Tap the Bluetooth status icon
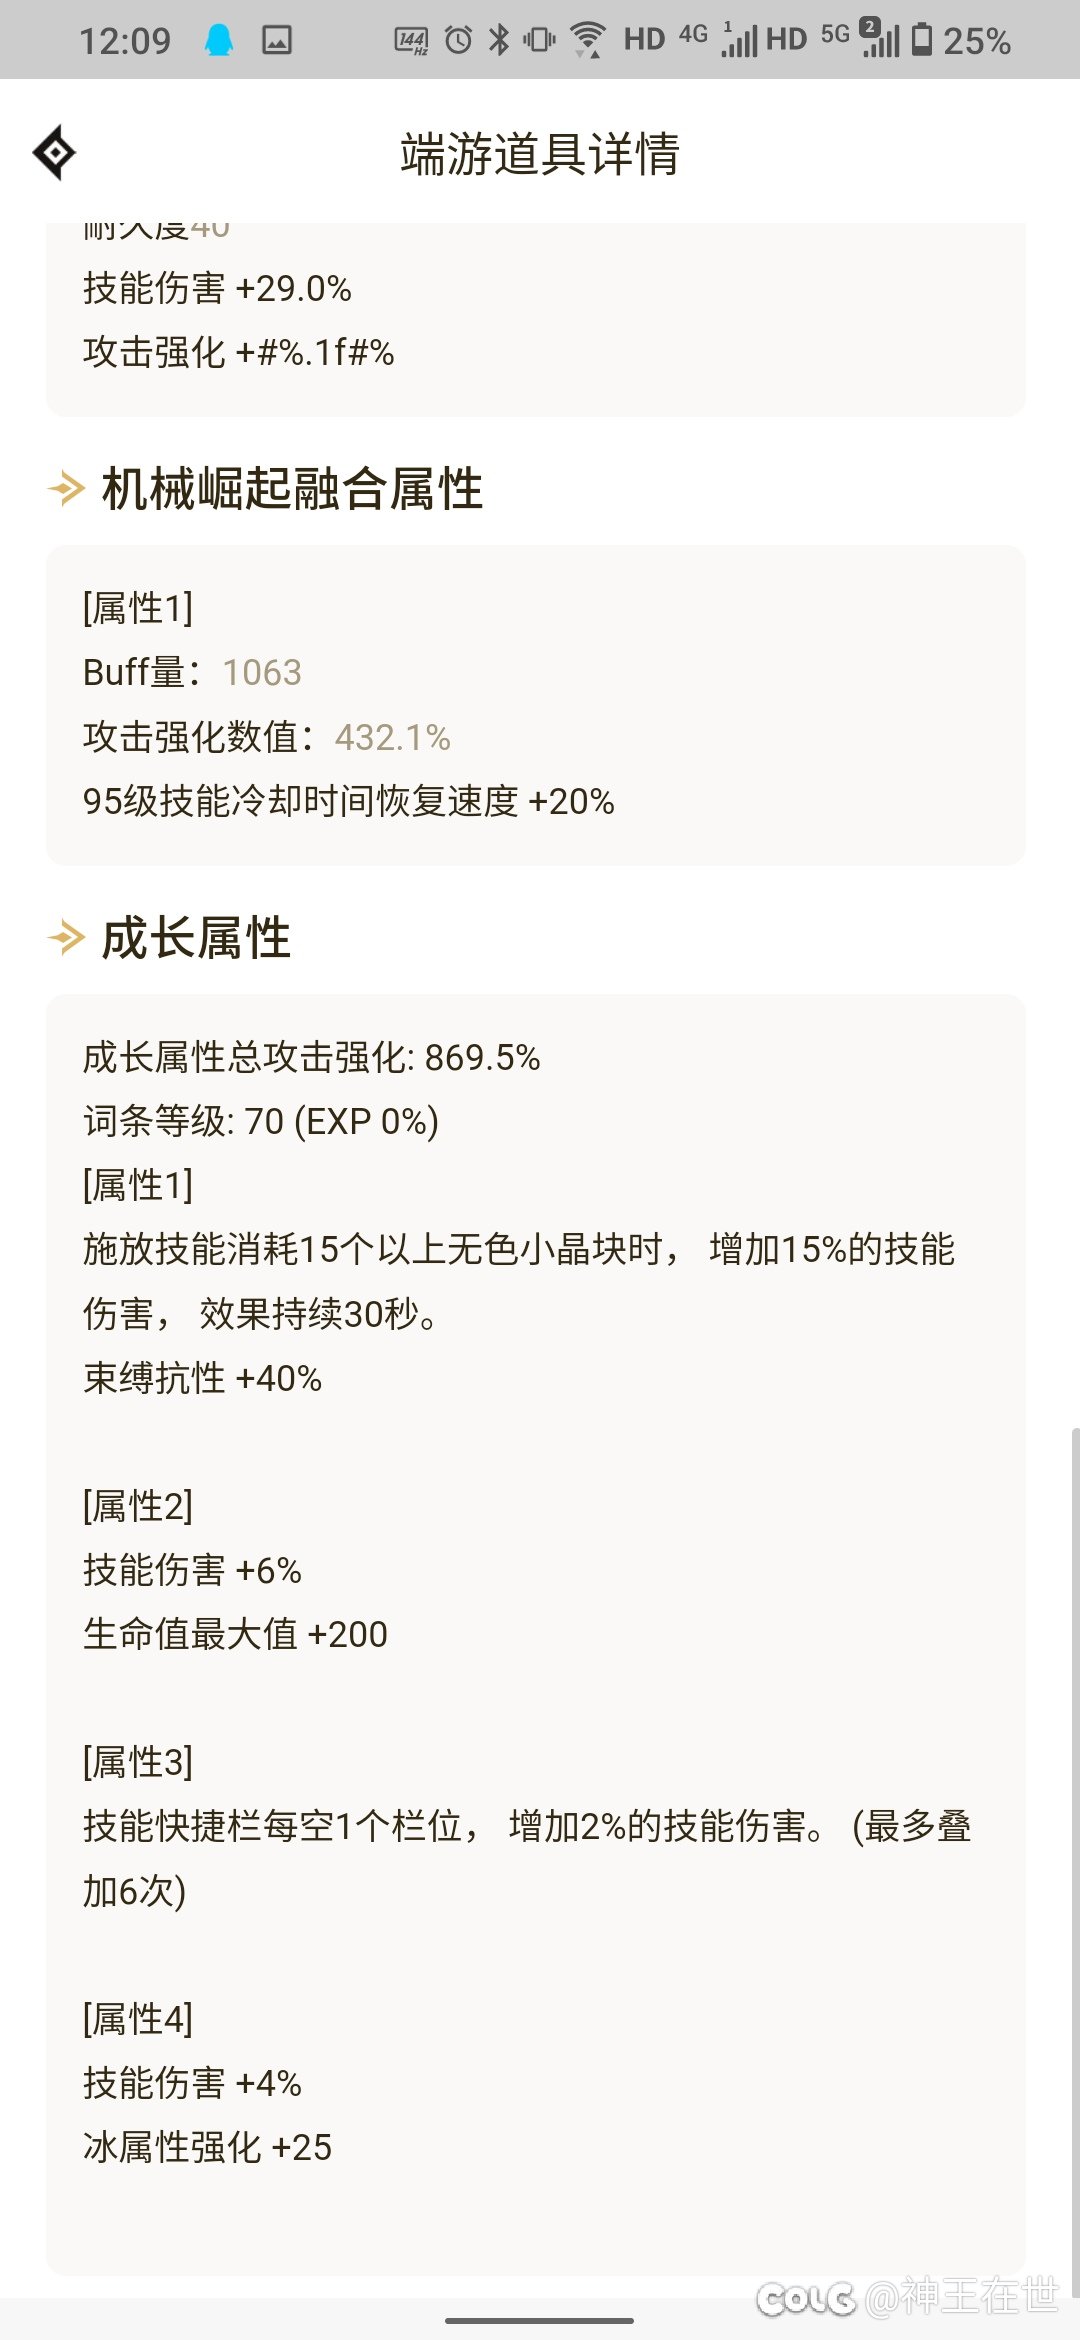Viewport: 1080px width, 2340px height. [499, 40]
